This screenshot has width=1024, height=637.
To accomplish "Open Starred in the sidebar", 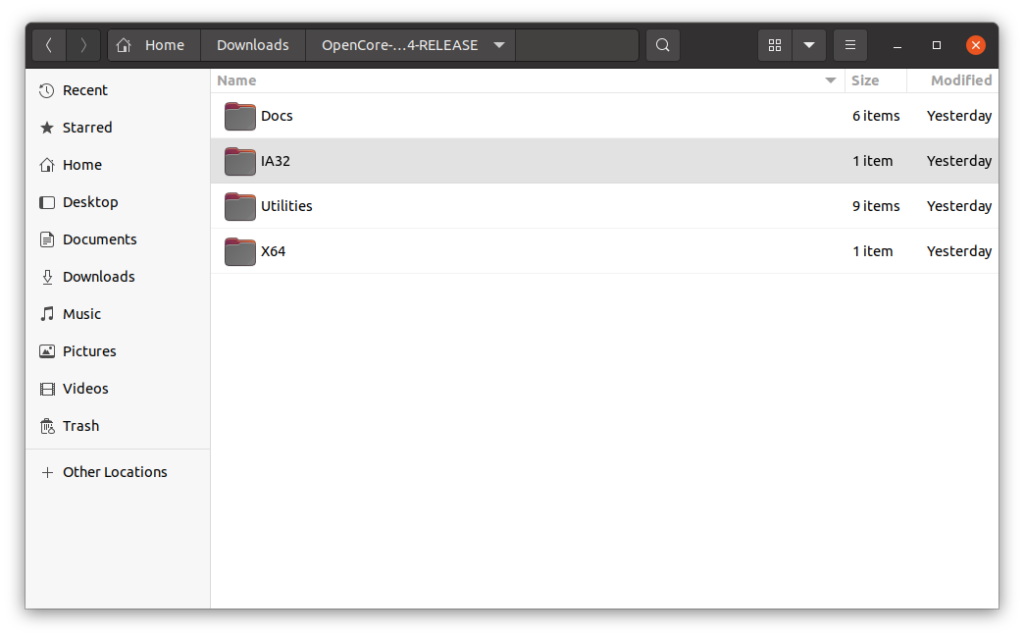I will pos(118,128).
